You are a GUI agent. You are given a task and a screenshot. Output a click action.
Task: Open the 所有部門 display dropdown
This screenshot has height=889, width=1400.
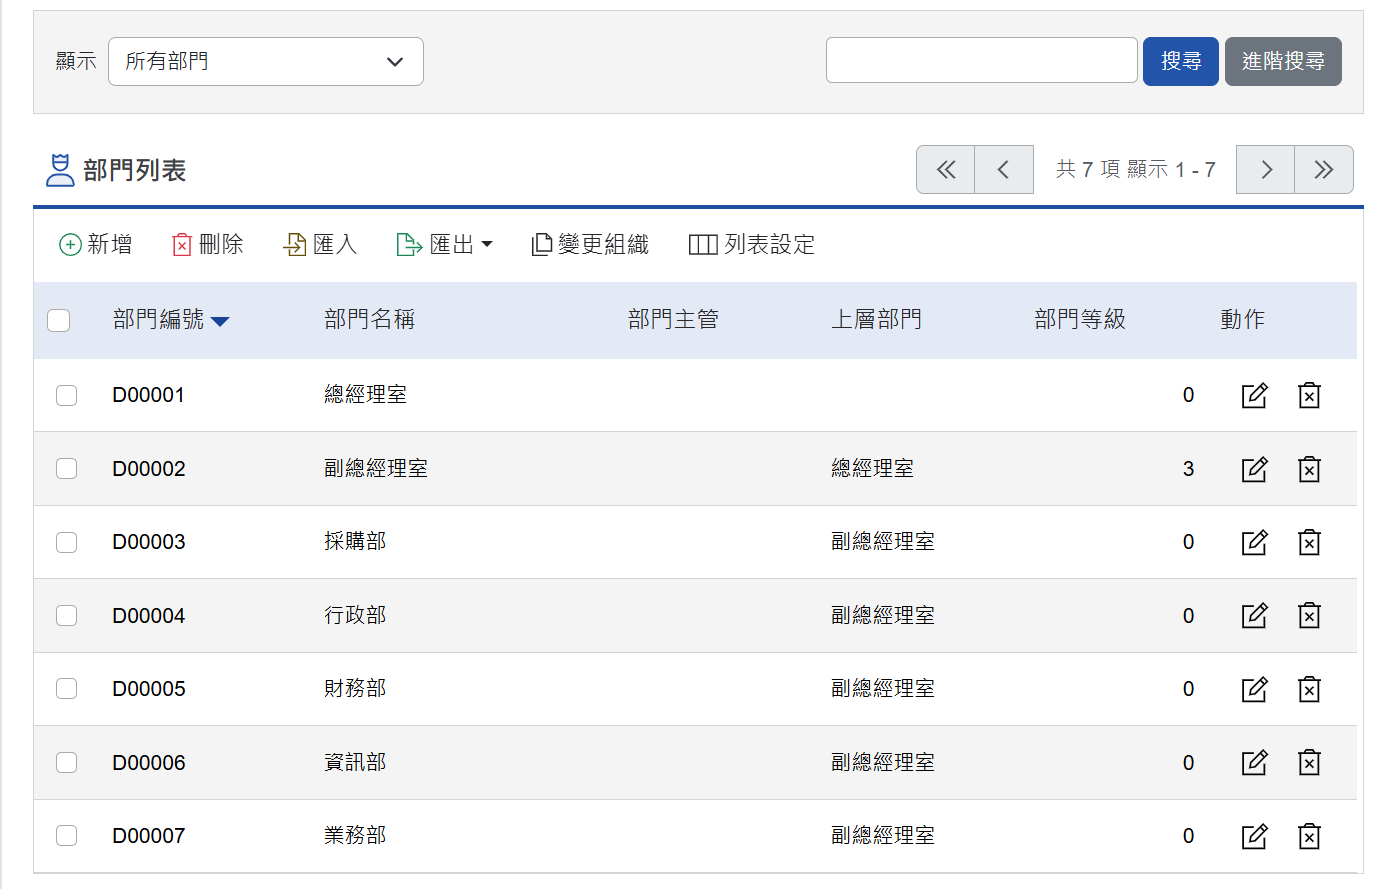[266, 61]
